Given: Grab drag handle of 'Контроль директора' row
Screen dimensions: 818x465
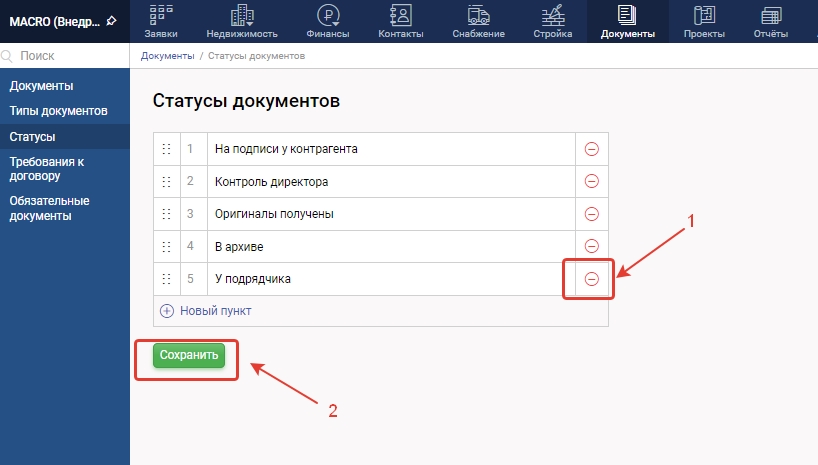Looking at the screenshot, I should 167,182.
